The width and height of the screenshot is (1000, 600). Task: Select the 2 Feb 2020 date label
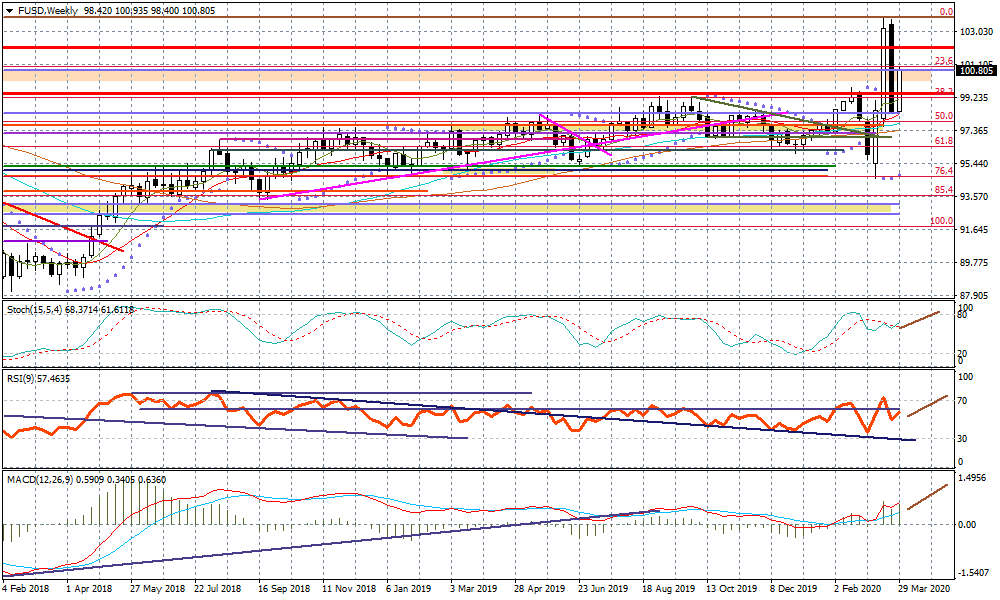click(858, 589)
